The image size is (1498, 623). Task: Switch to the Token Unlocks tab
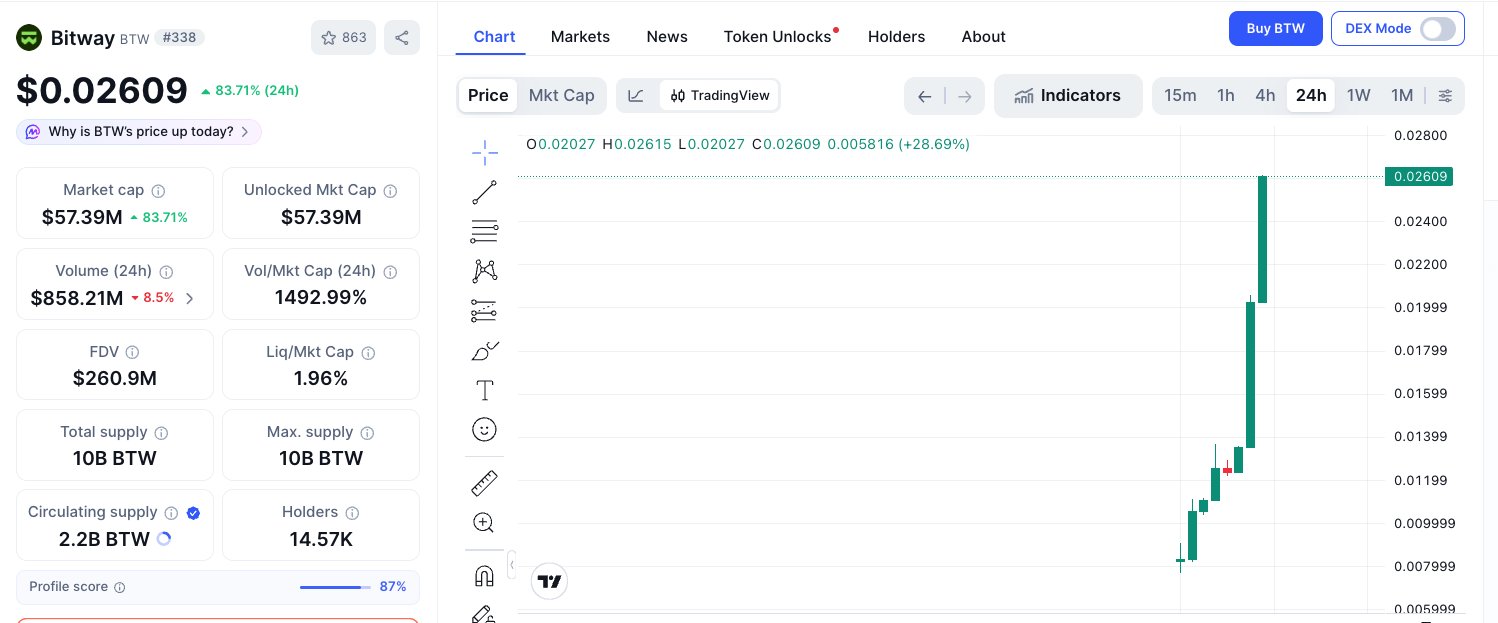[x=777, y=37]
